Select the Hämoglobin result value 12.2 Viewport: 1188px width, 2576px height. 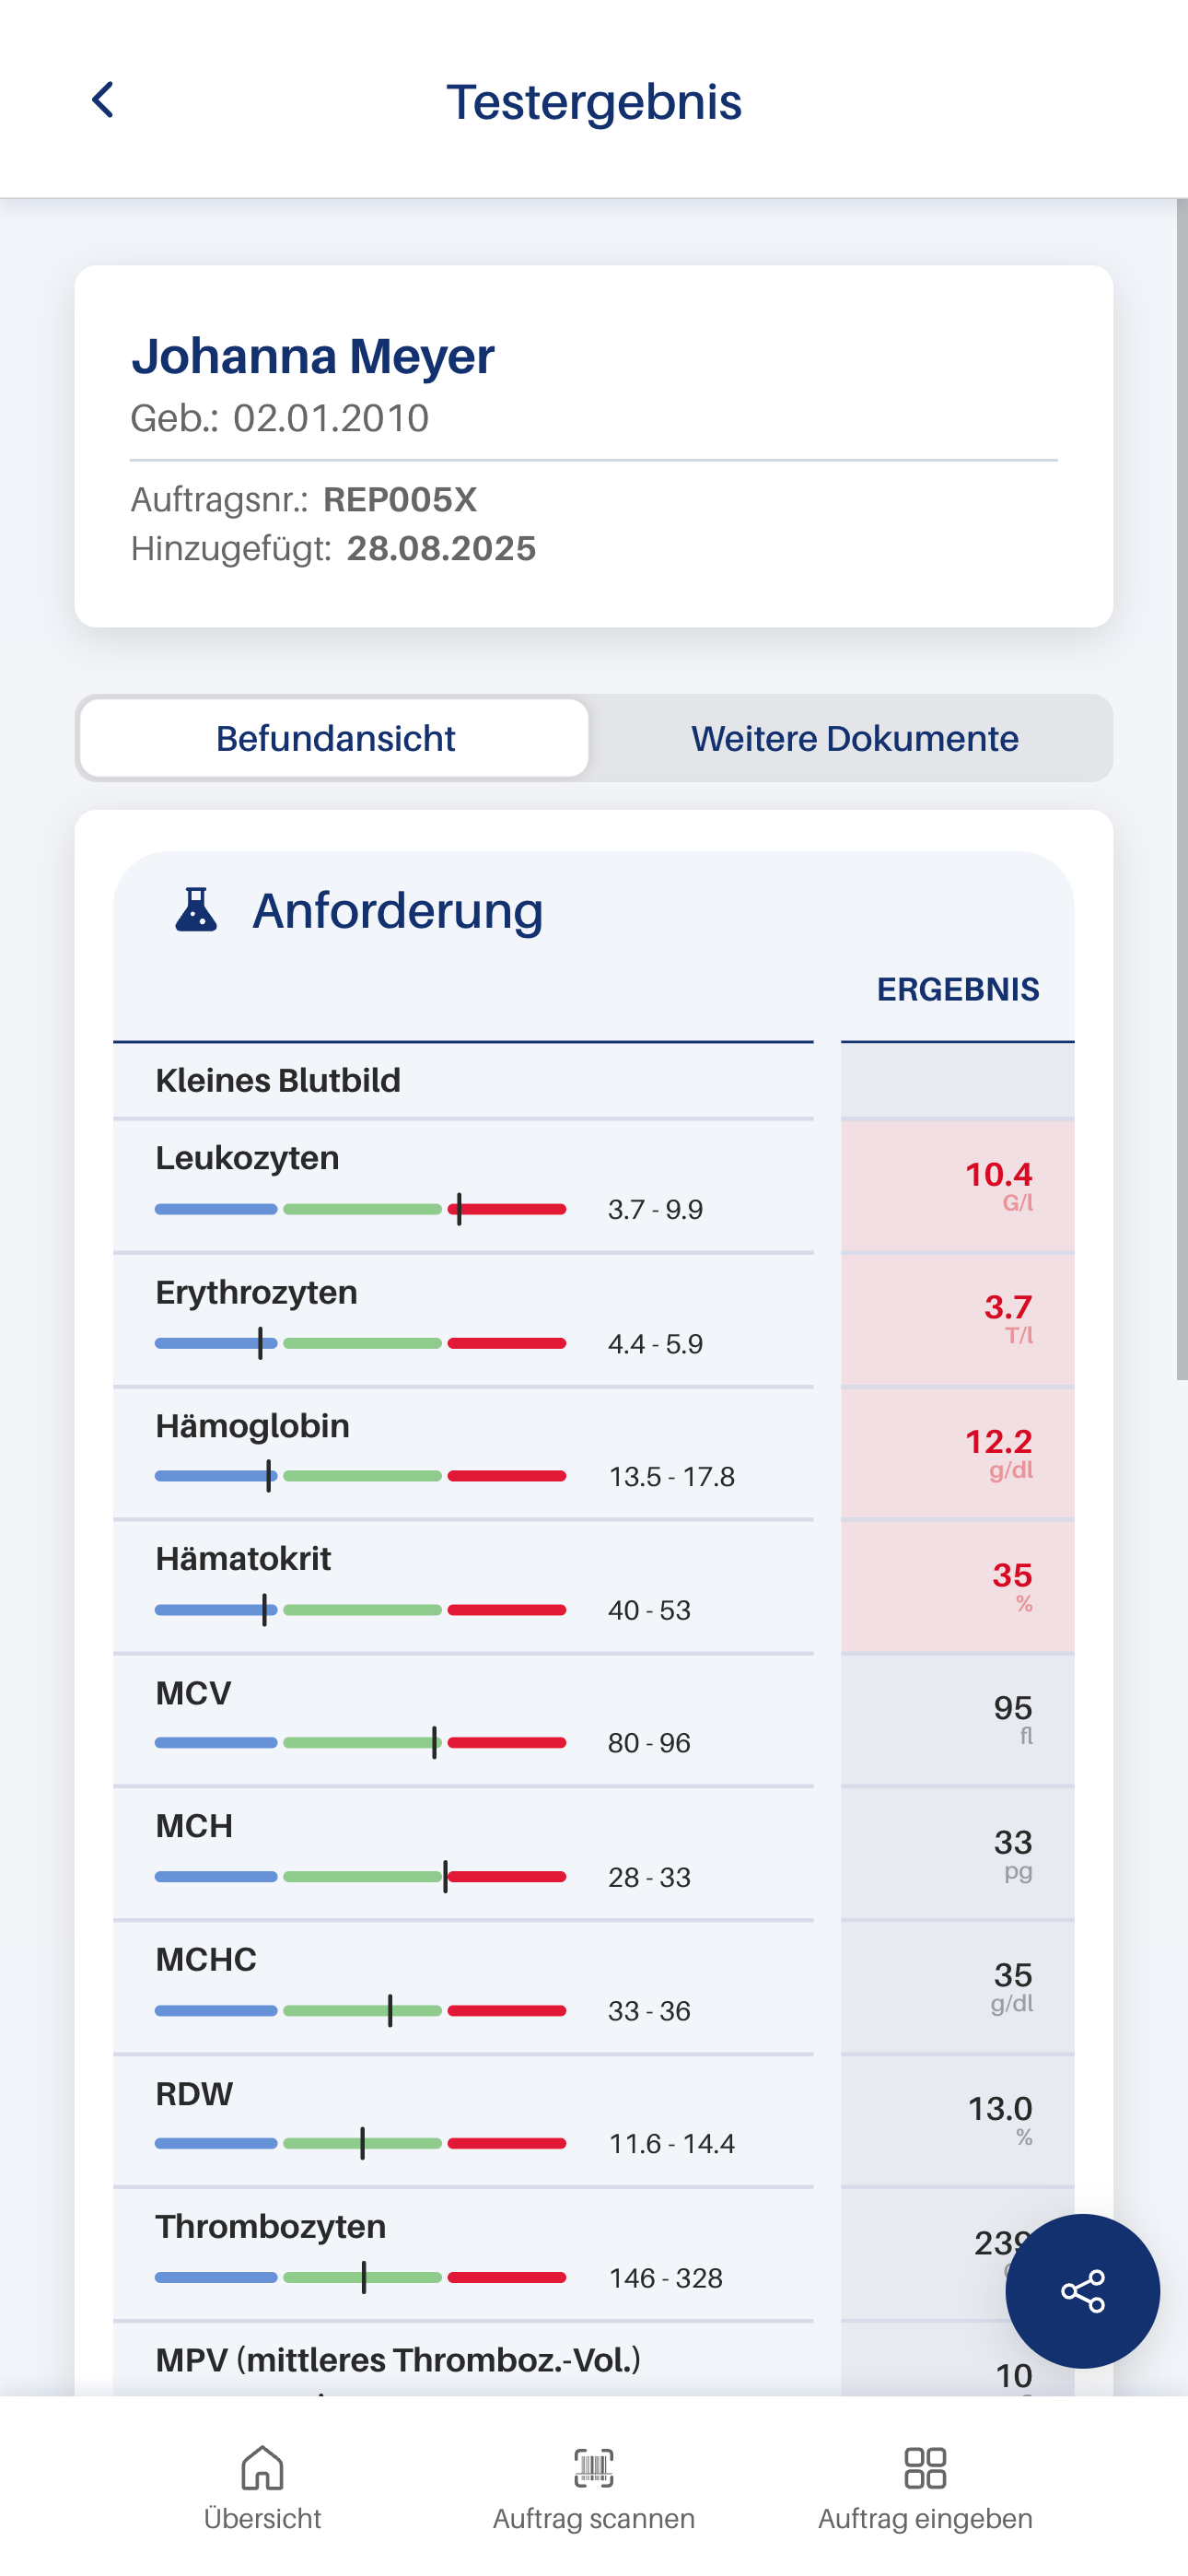click(x=998, y=1442)
